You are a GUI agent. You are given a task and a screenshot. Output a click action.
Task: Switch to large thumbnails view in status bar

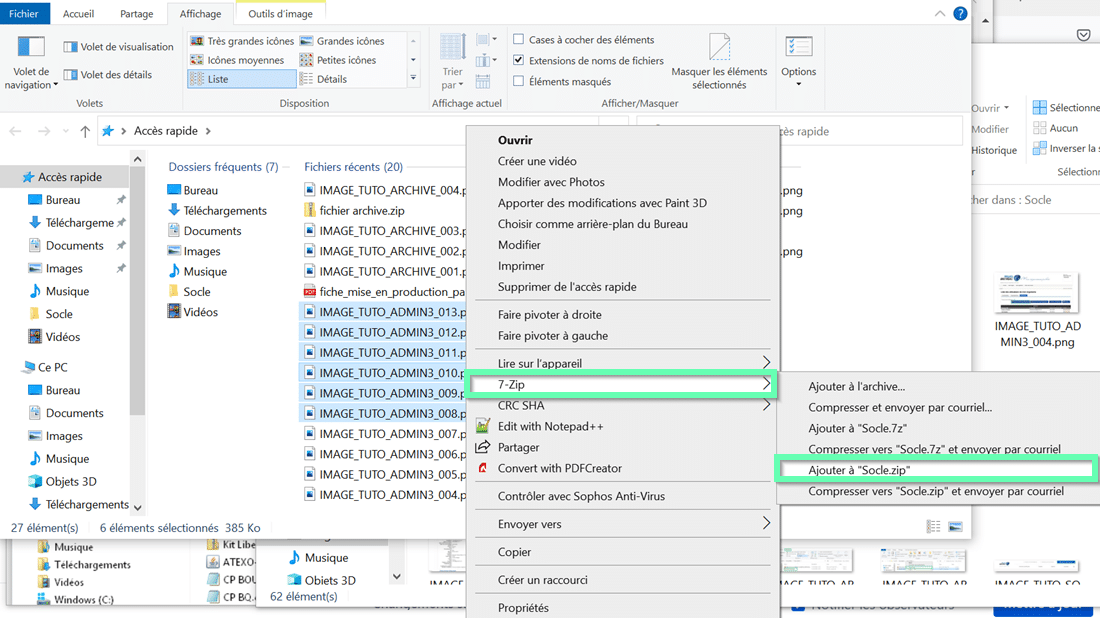(955, 526)
